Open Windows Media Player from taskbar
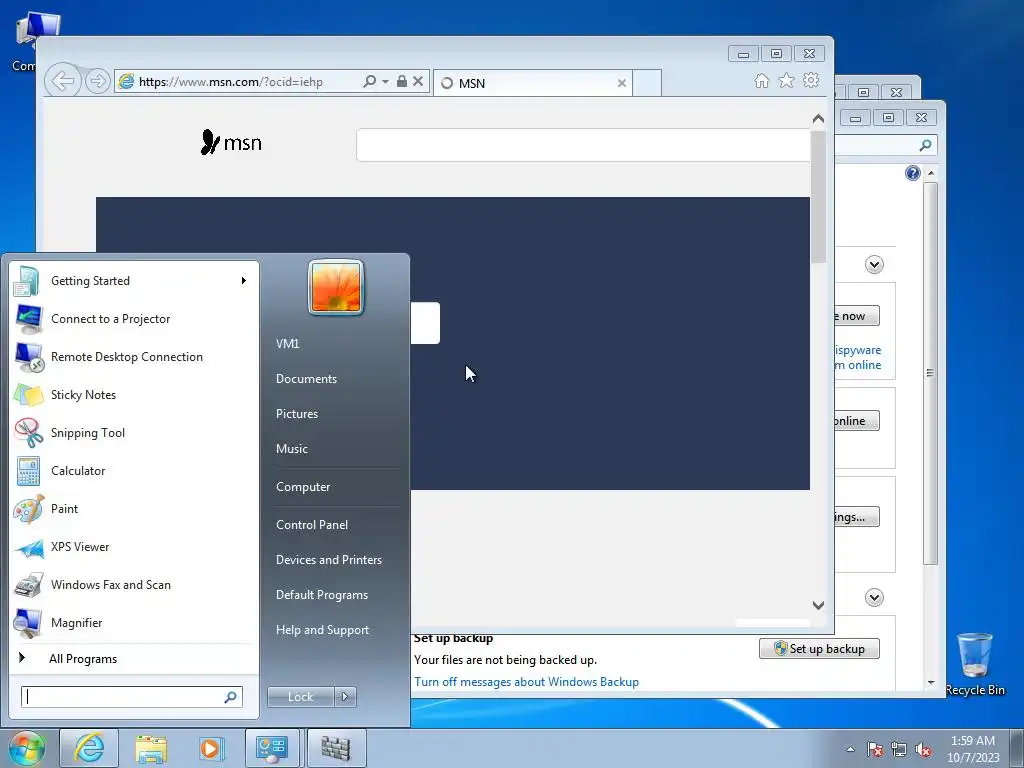The width and height of the screenshot is (1024, 768). 211,748
